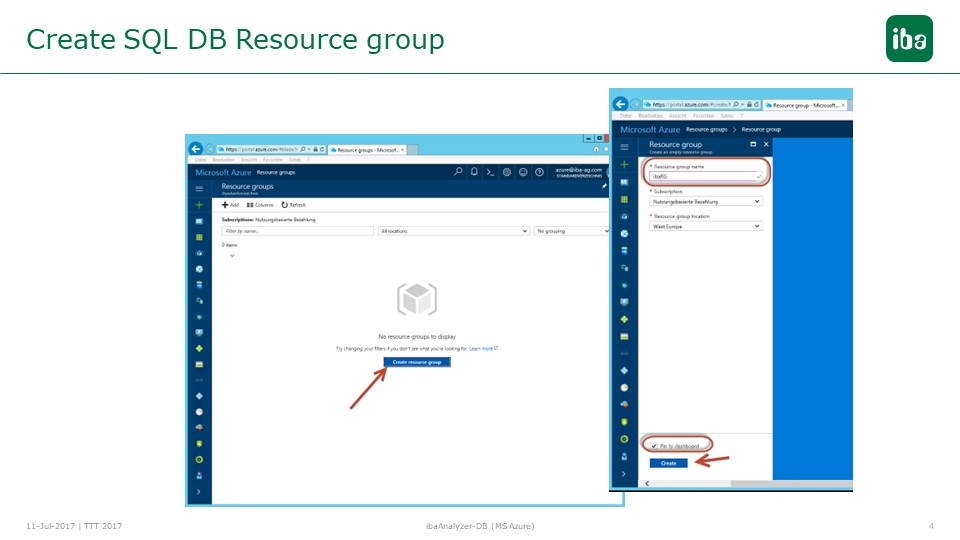Expand more services chevron in right window

(x=624, y=474)
